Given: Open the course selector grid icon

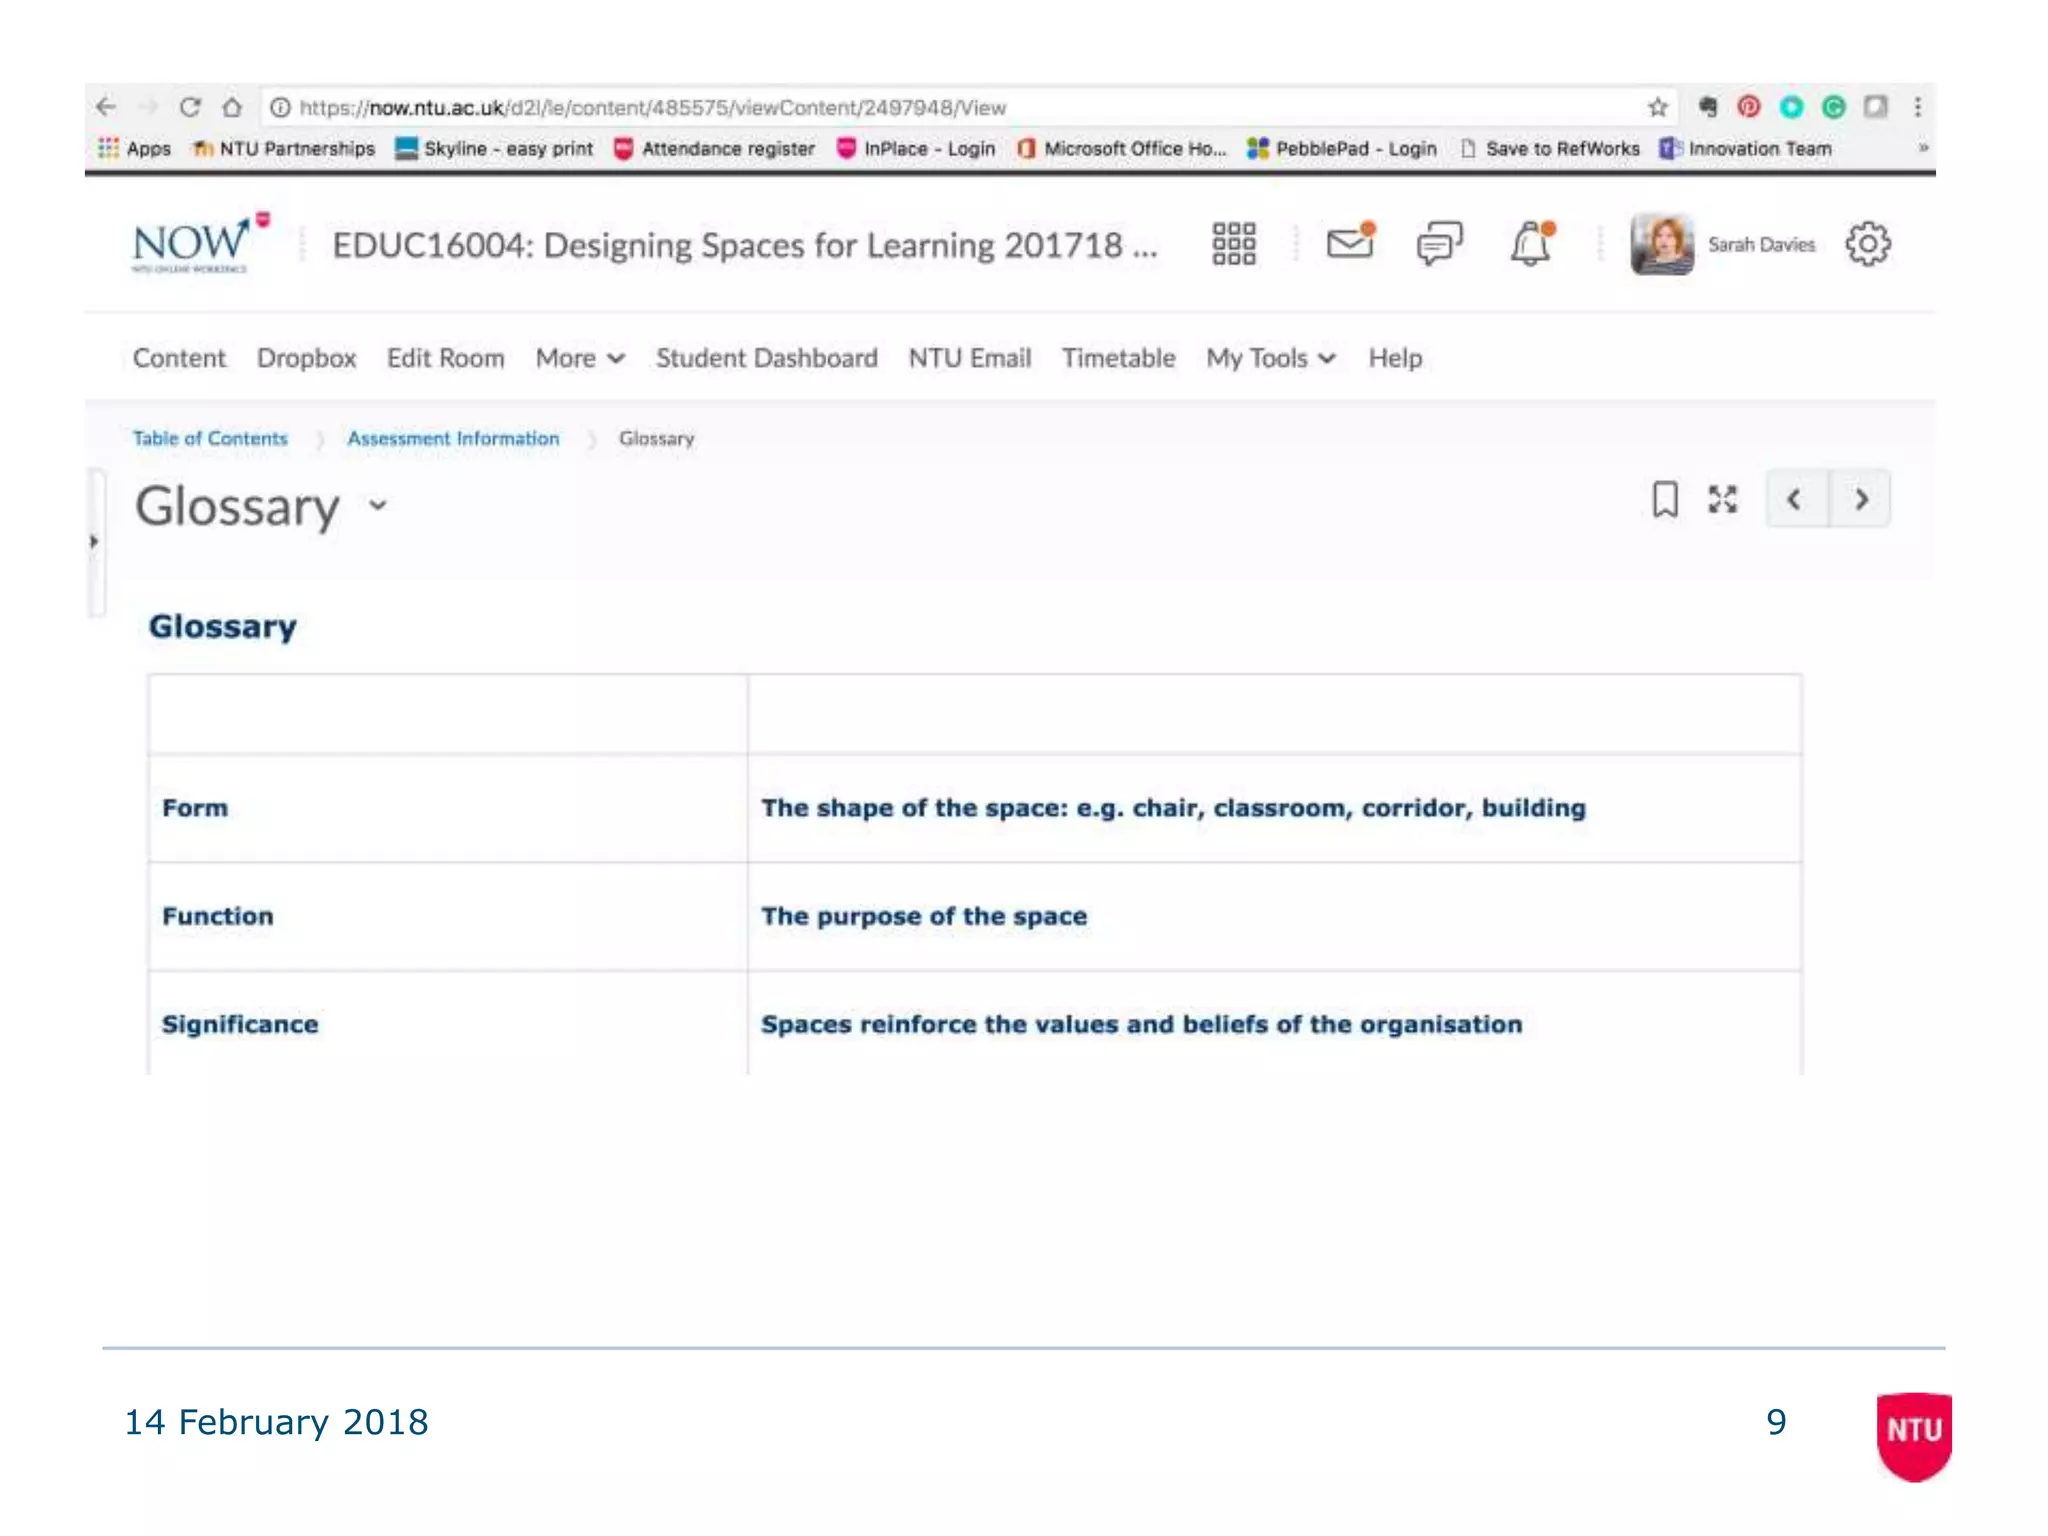Looking at the screenshot, I should click(x=1233, y=244).
